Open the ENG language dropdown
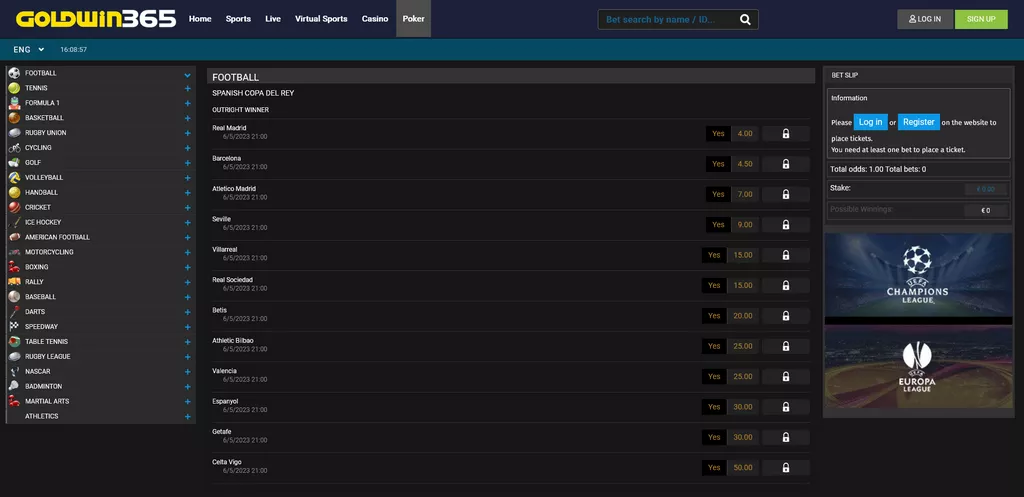 (x=29, y=50)
